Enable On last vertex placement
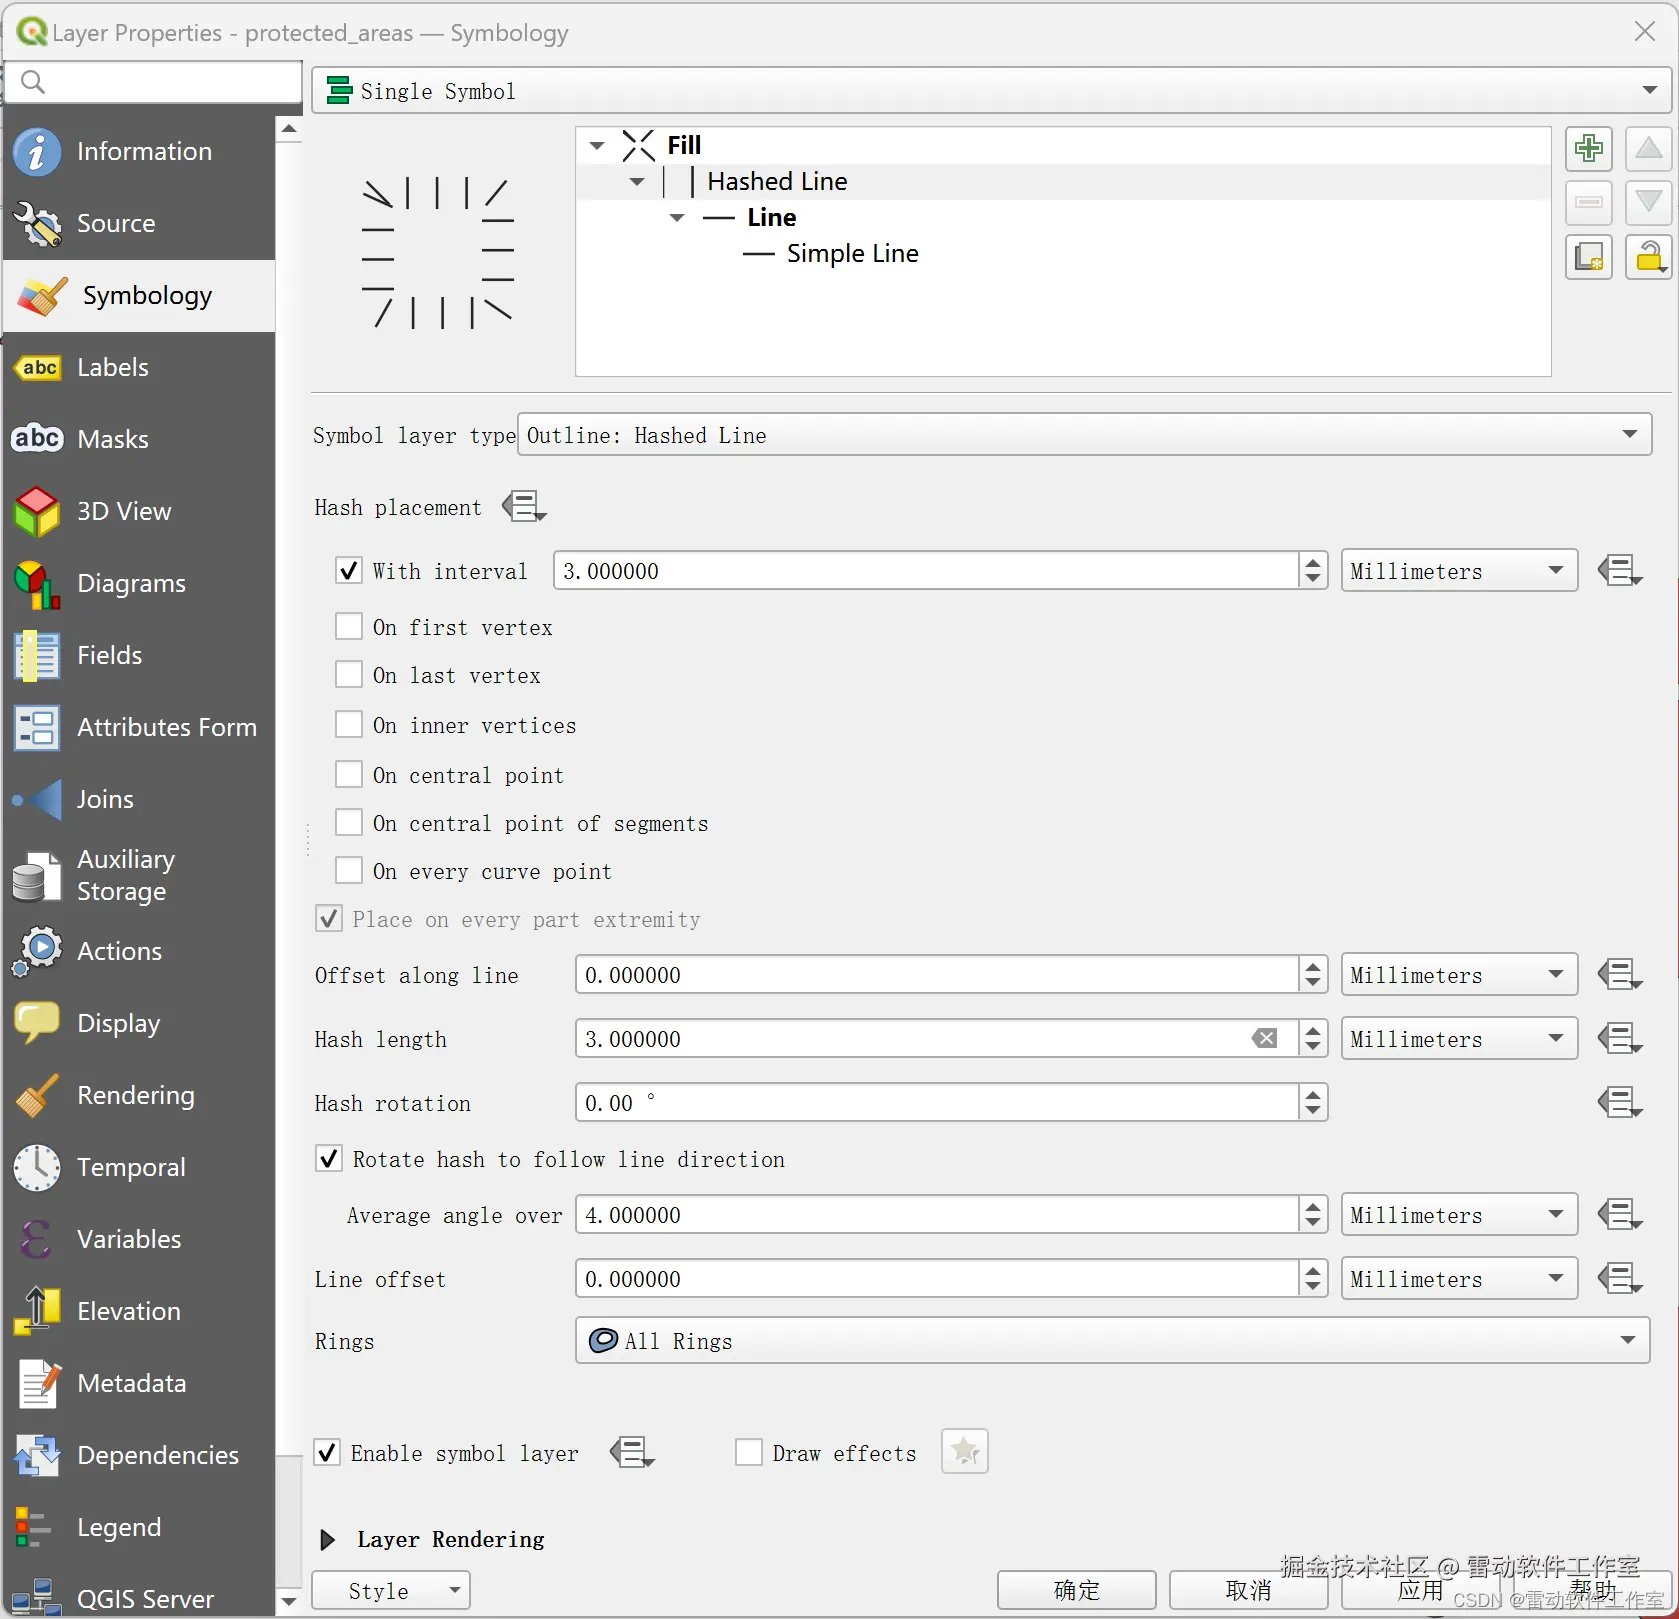Viewport: 1679px width, 1619px height. tap(349, 675)
